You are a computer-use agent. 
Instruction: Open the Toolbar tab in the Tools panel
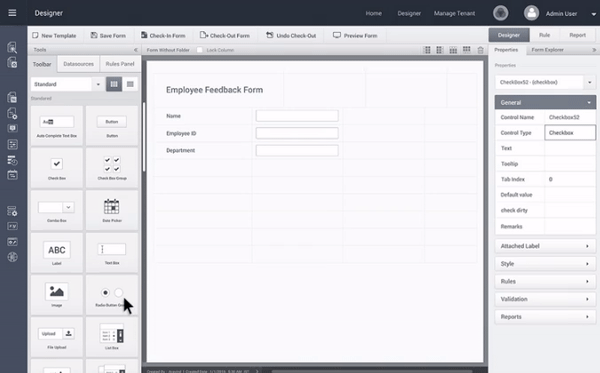click(42, 64)
